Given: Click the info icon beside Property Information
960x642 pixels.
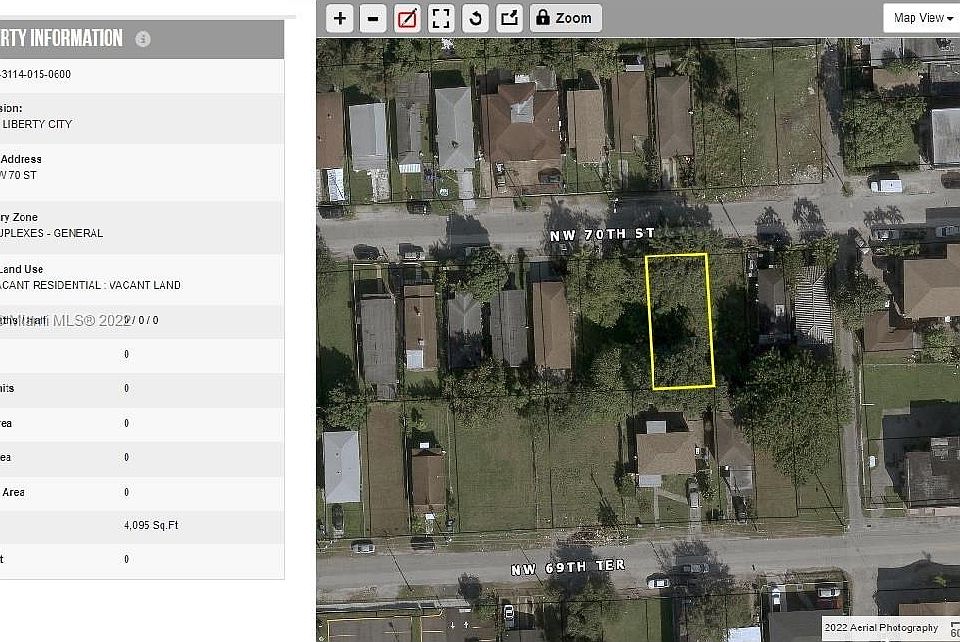Looking at the screenshot, I should coord(143,39).
